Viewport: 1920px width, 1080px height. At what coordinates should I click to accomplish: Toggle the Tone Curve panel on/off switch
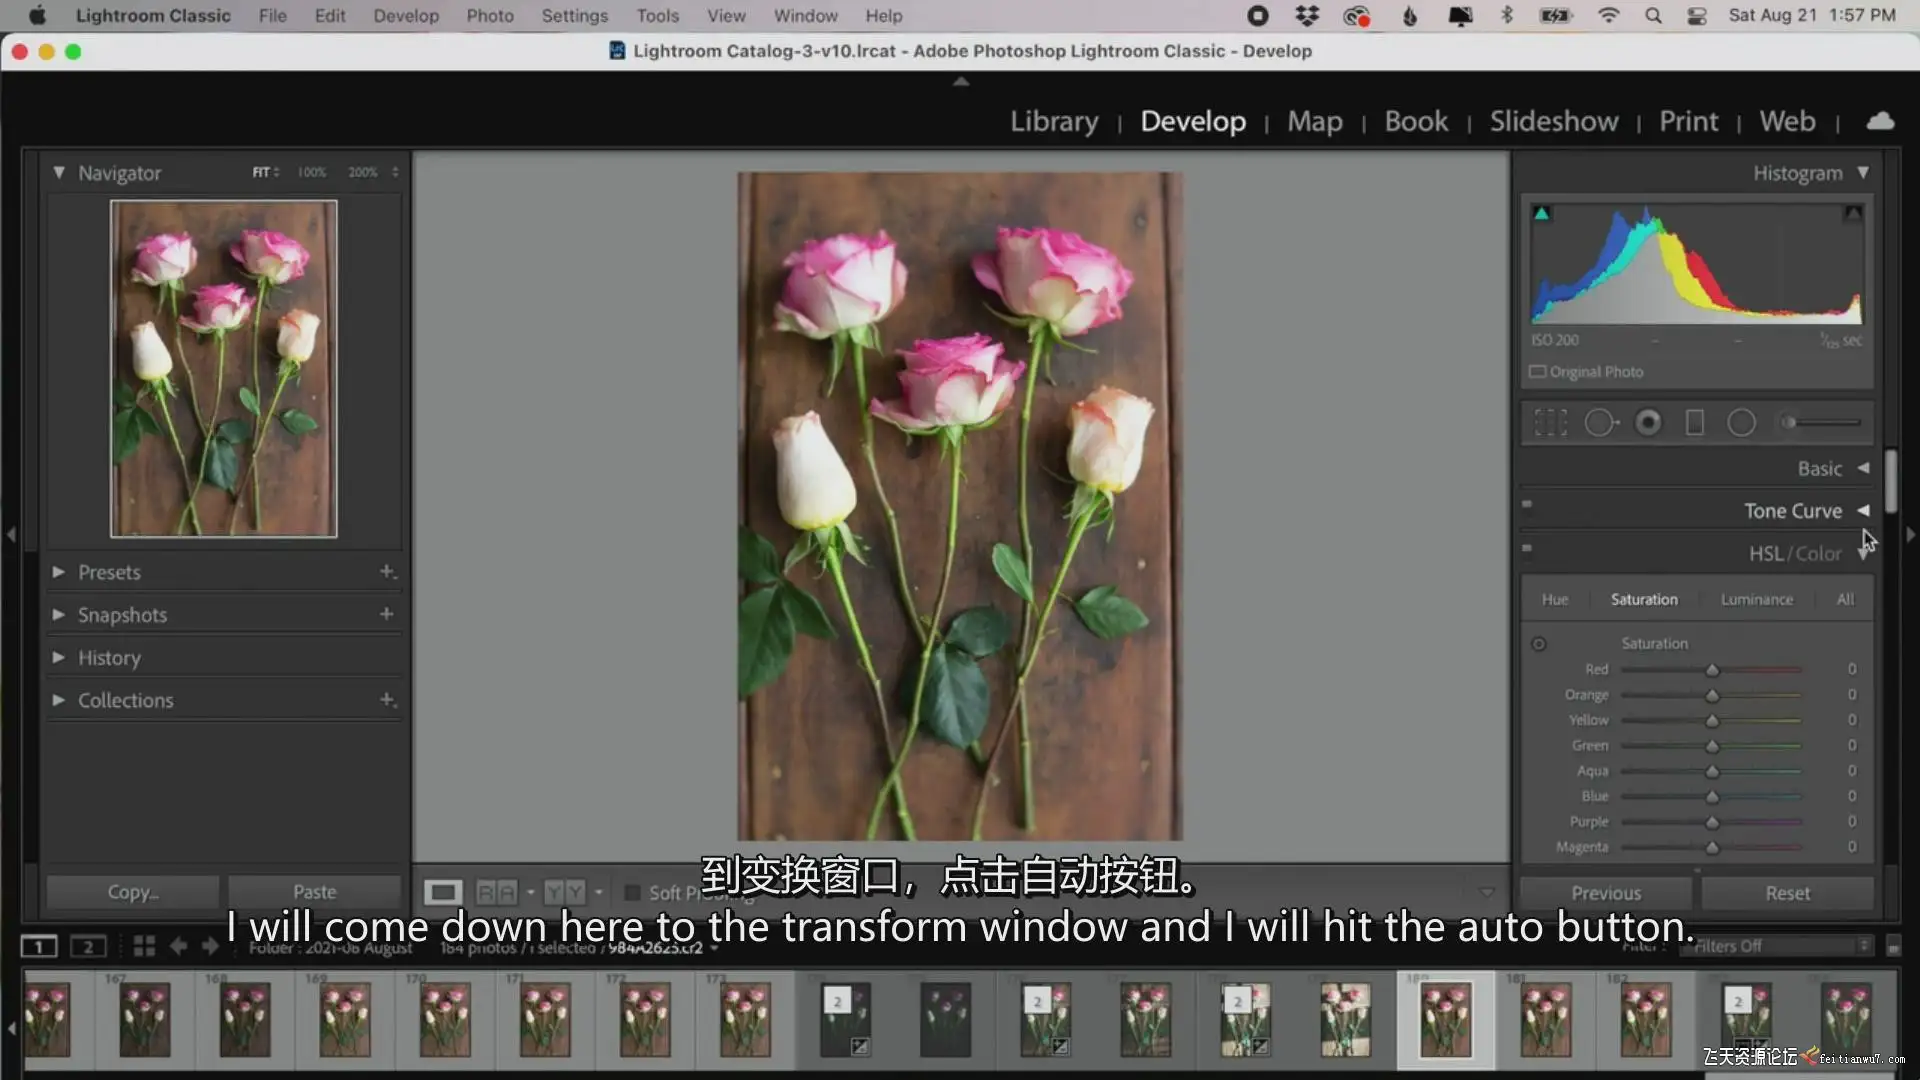(1527, 504)
